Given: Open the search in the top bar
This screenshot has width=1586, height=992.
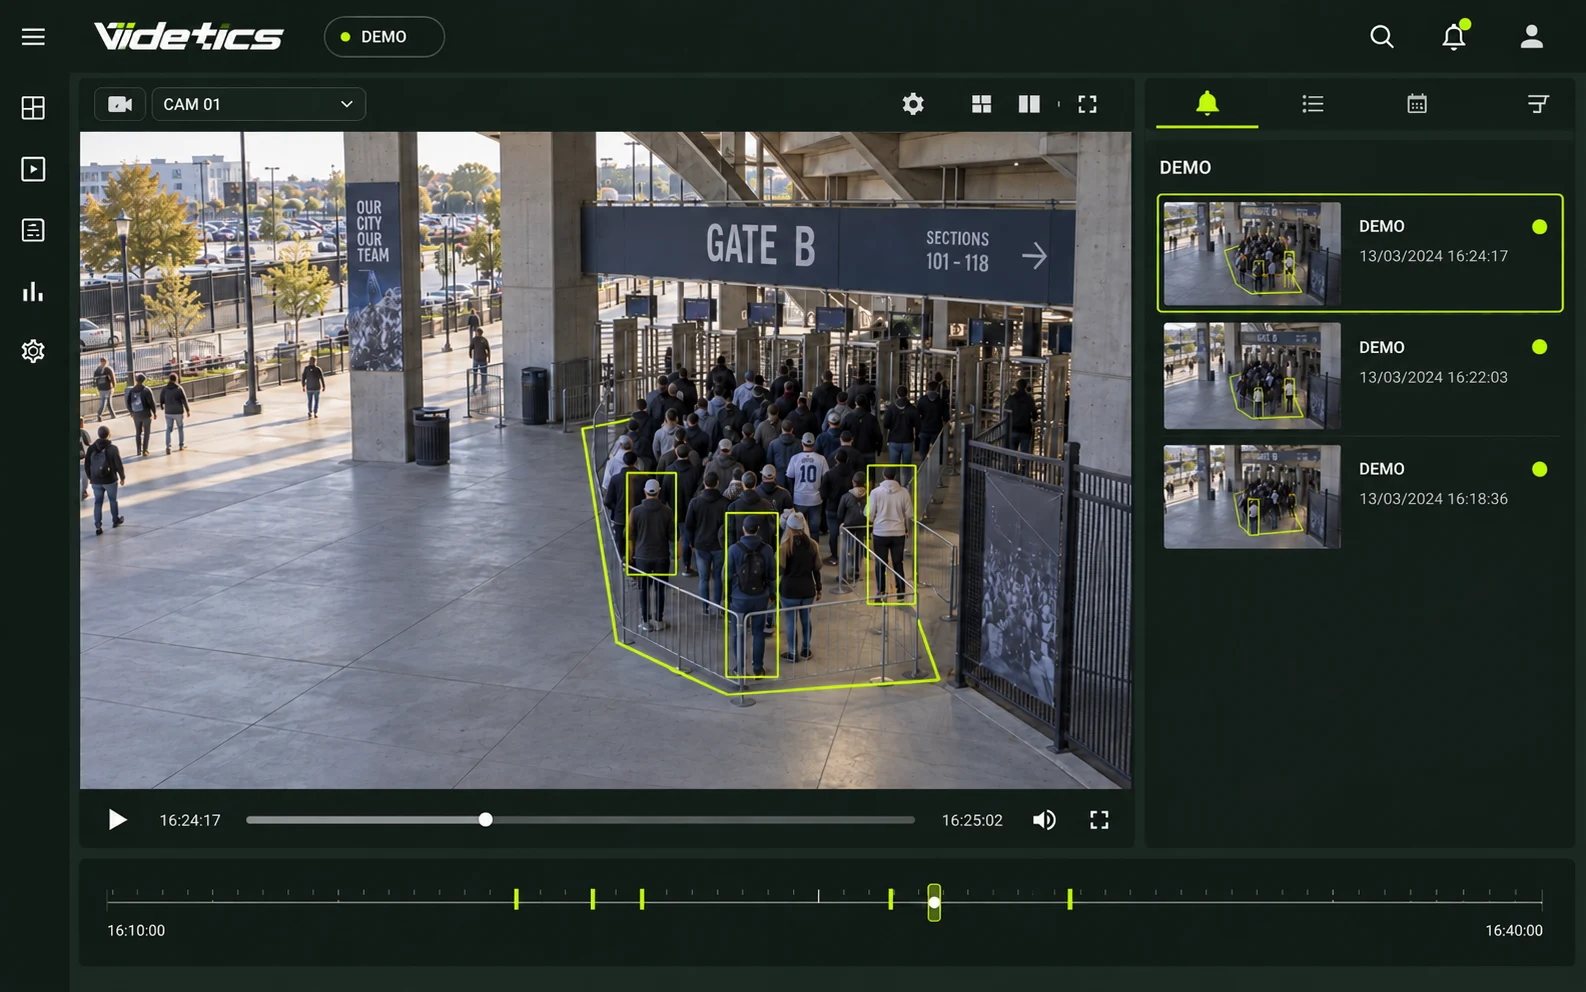Looking at the screenshot, I should point(1382,37).
